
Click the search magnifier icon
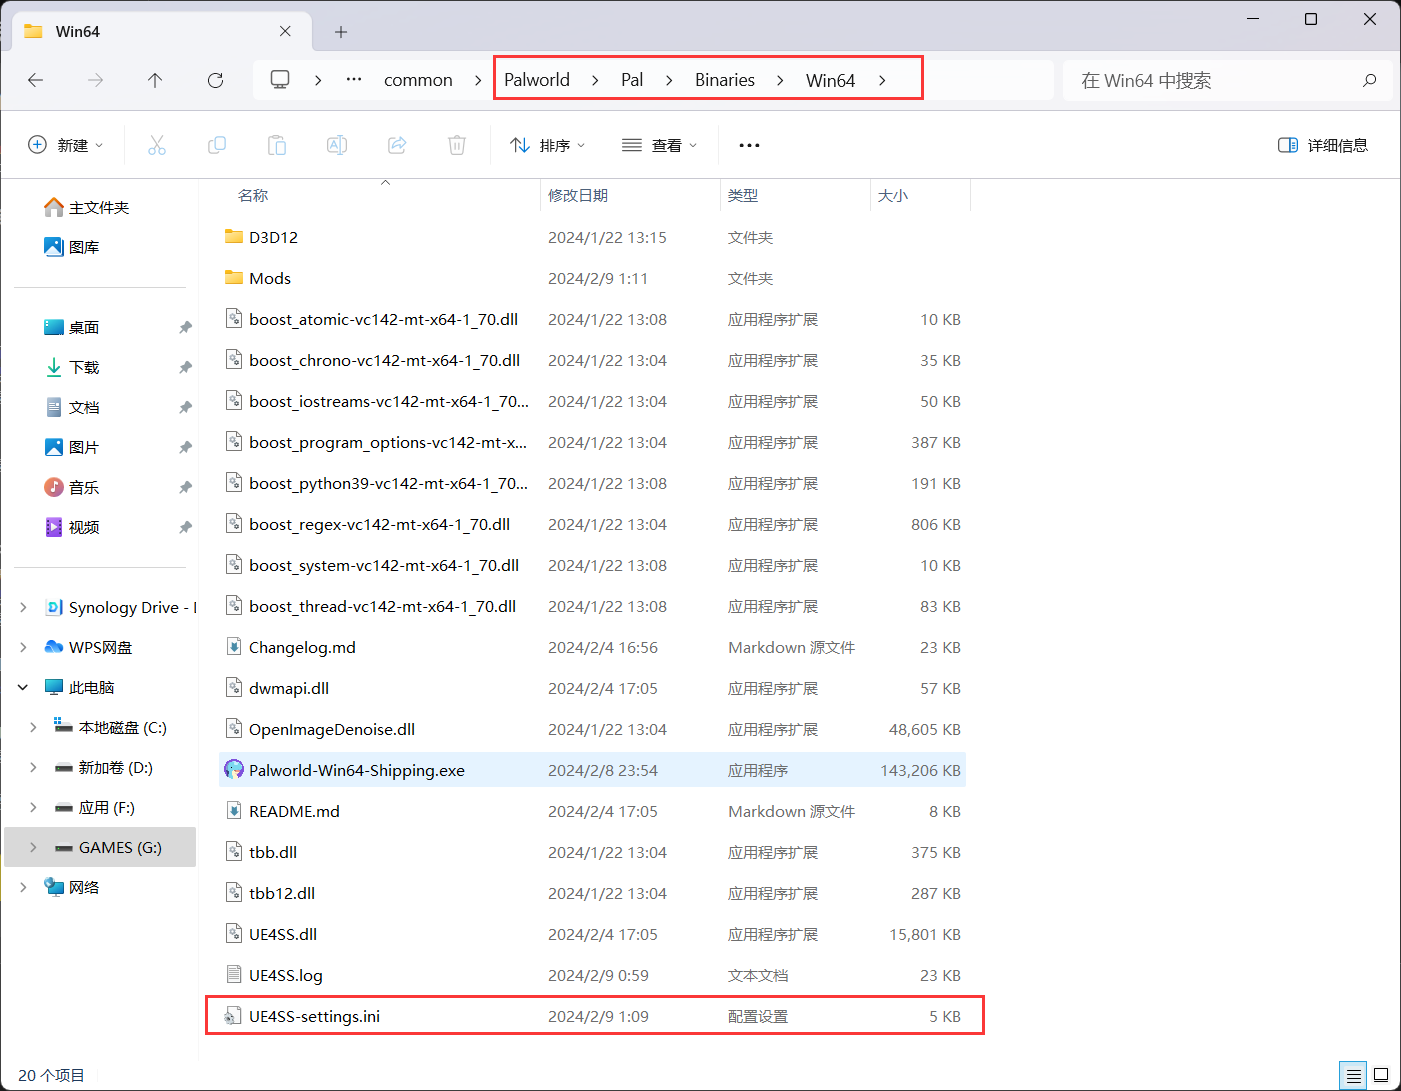tap(1369, 80)
